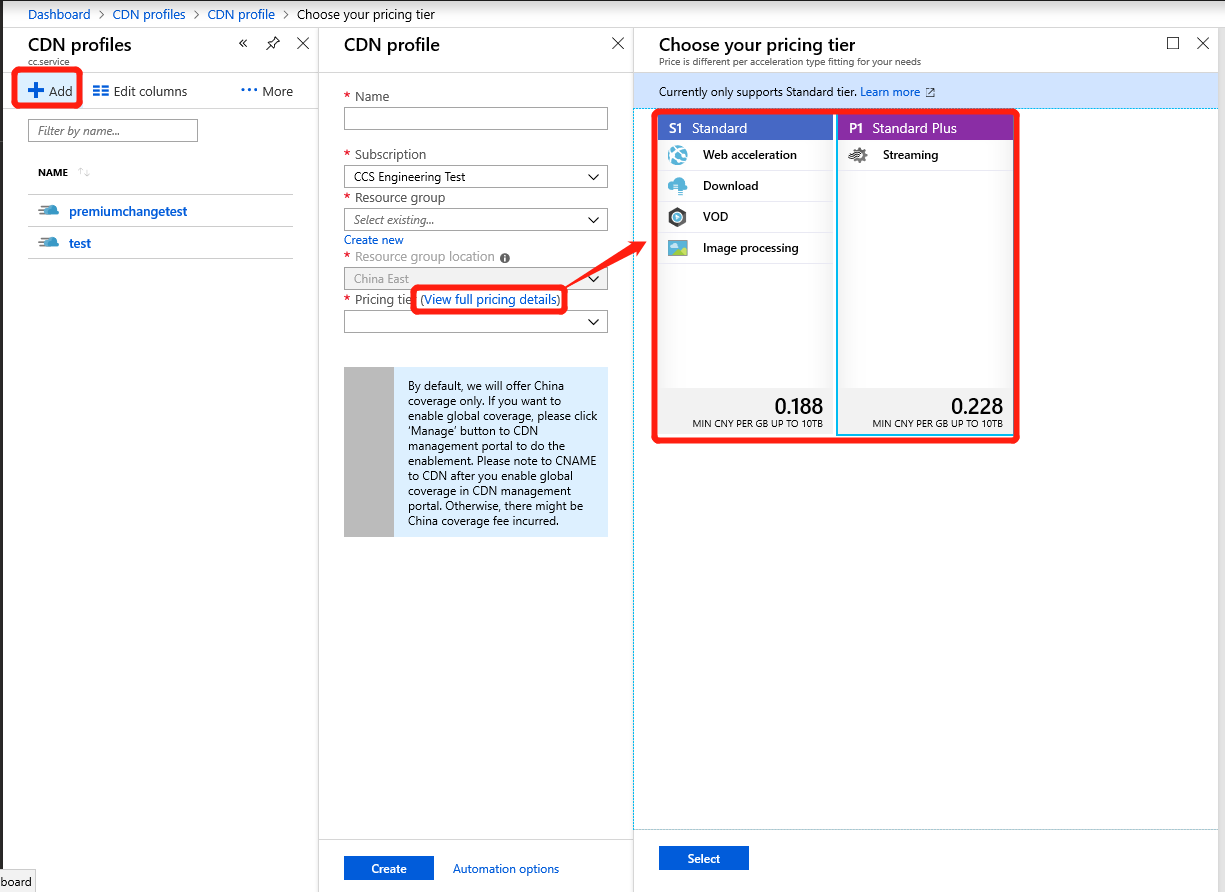Maximize the pricing tier blade
This screenshot has height=892, width=1225.
1173,43
